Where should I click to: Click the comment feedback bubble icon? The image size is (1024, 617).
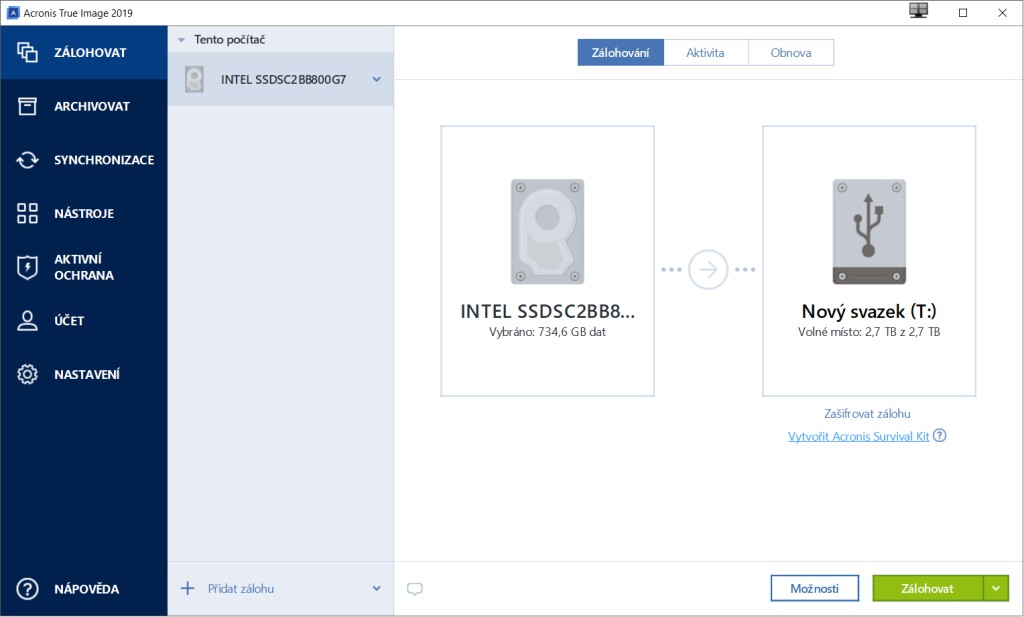pos(415,589)
